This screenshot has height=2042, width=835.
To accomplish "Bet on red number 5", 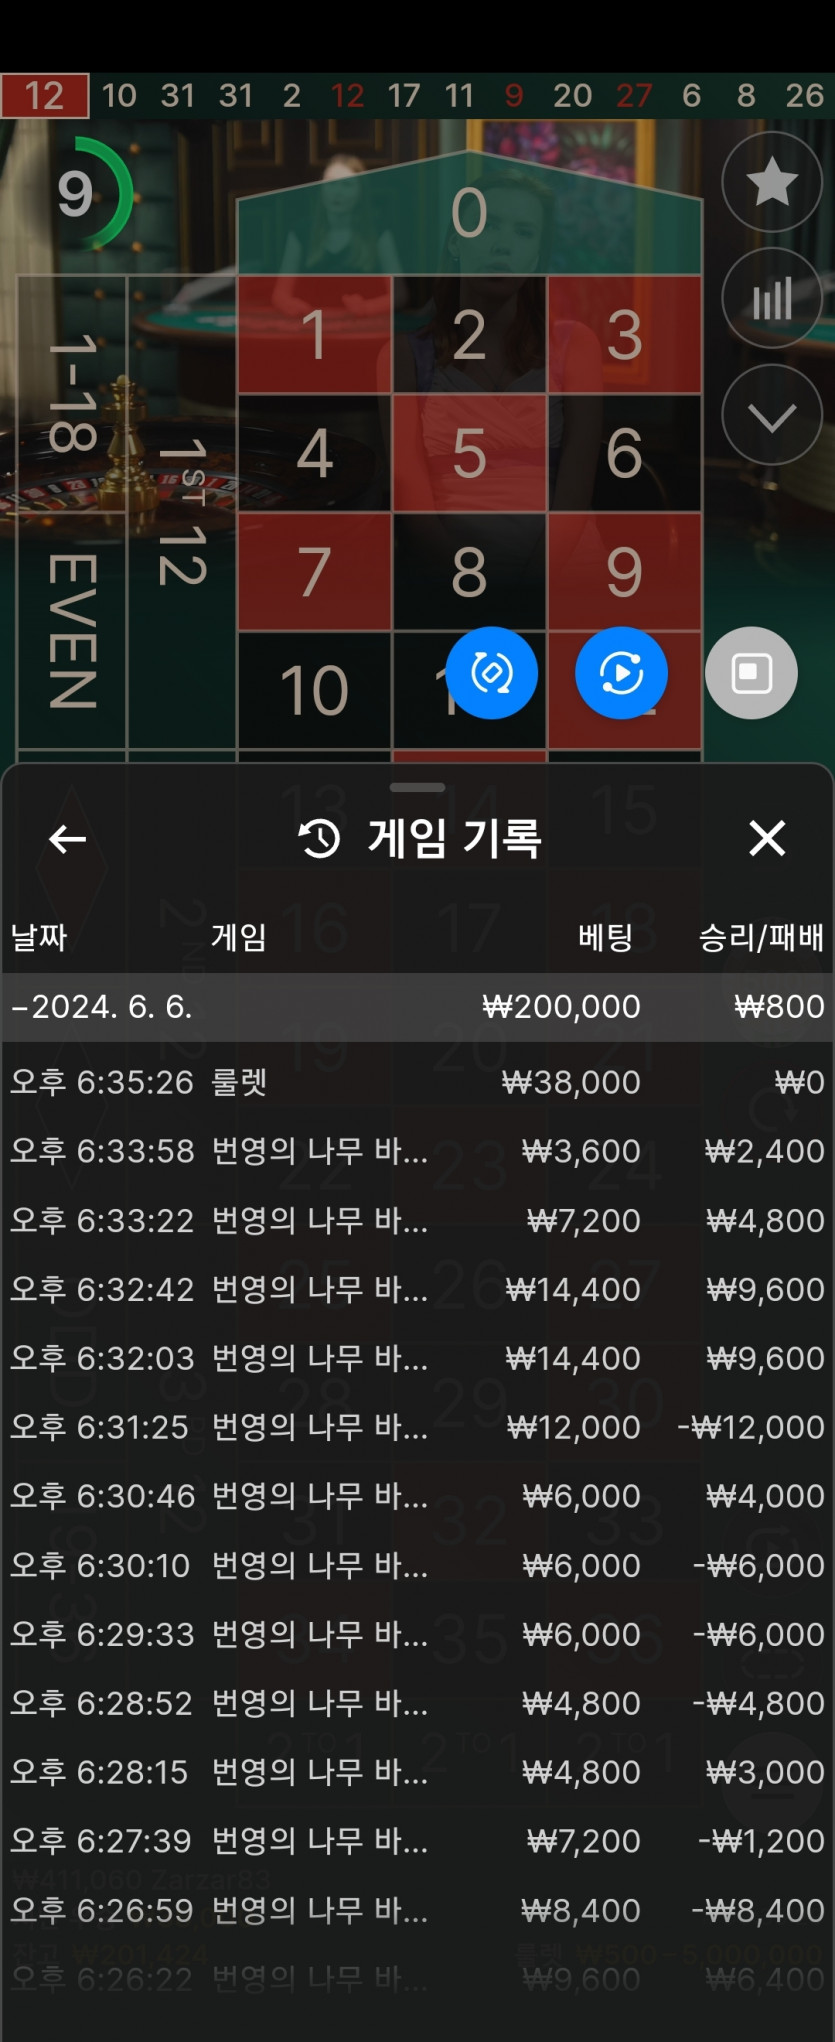I will pyautogui.click(x=469, y=453).
